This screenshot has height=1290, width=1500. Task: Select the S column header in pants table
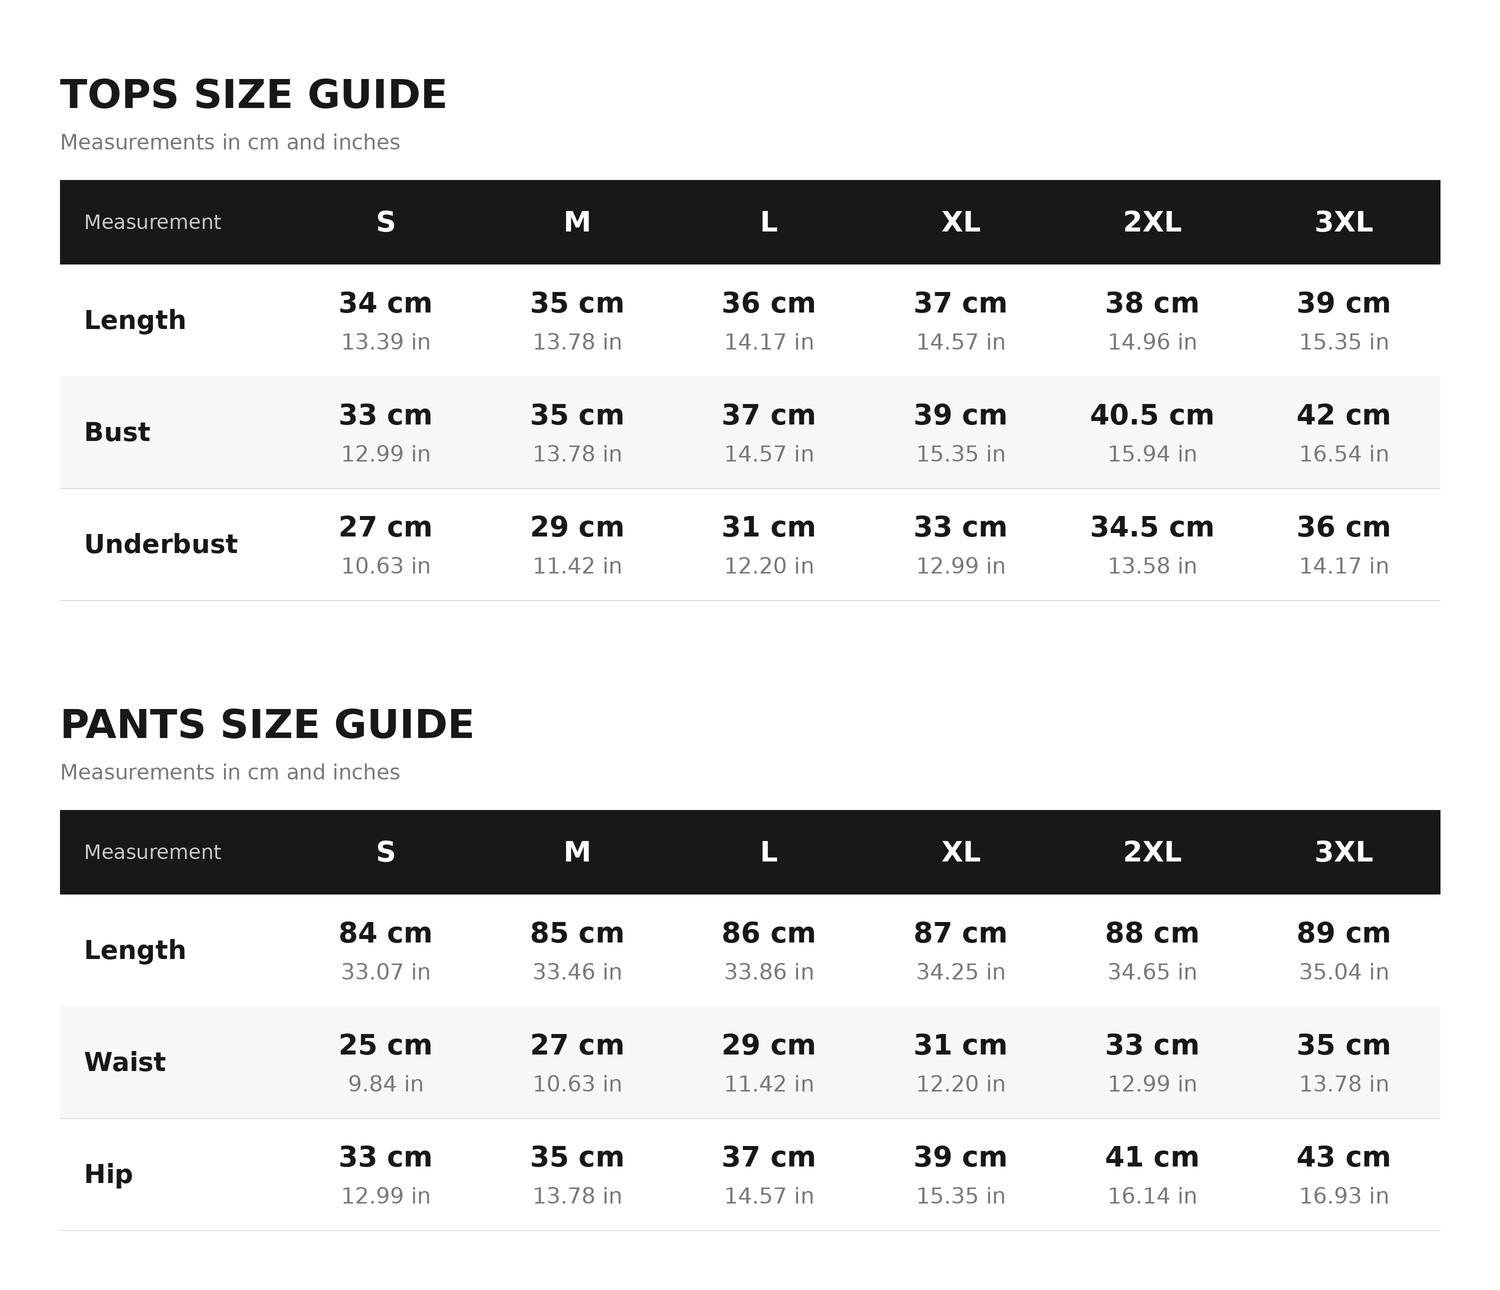tap(385, 852)
